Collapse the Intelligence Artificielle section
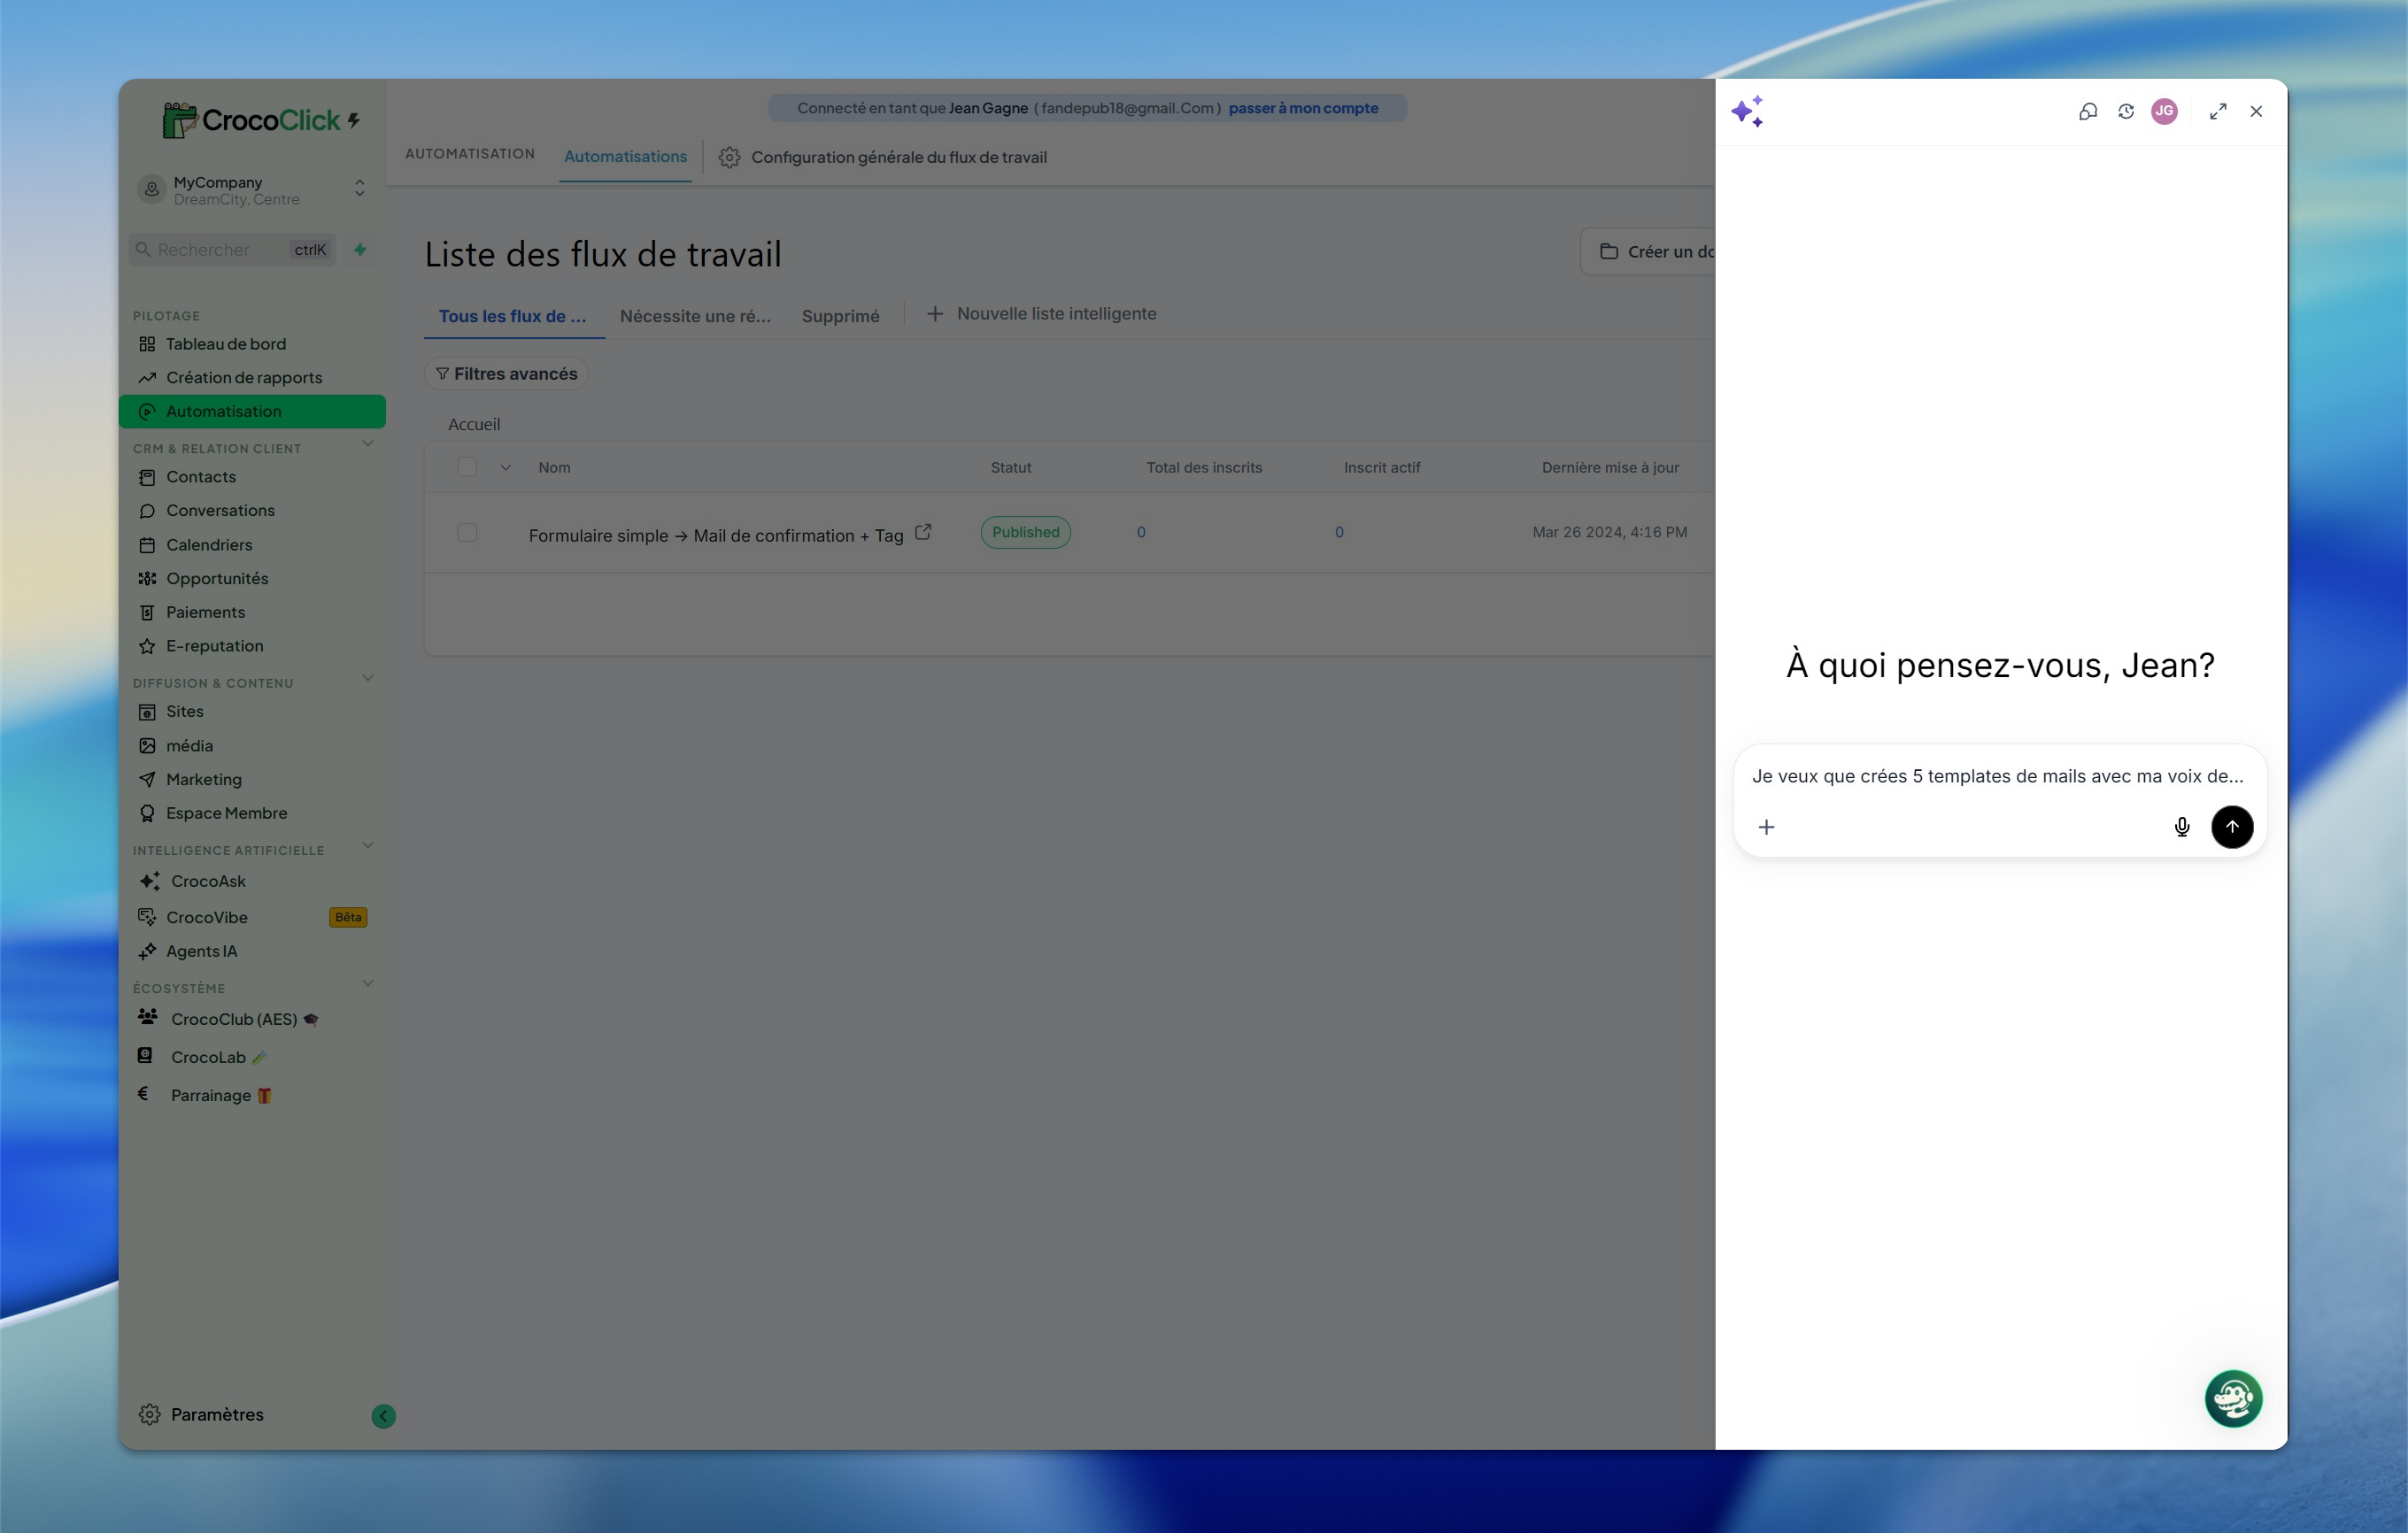This screenshot has height=1533, width=2408. pos(368,846)
